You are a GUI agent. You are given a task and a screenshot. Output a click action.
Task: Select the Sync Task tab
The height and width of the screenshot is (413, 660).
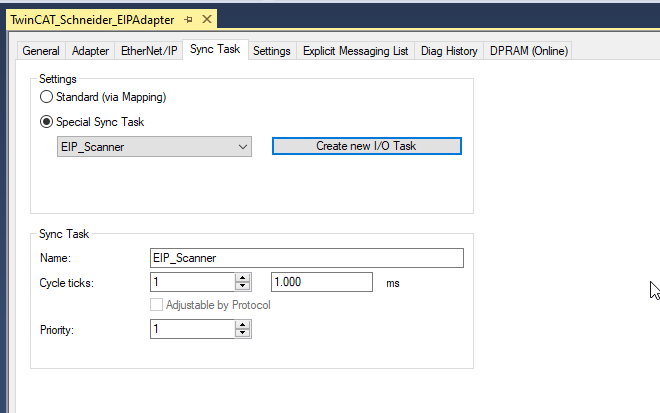[215, 49]
